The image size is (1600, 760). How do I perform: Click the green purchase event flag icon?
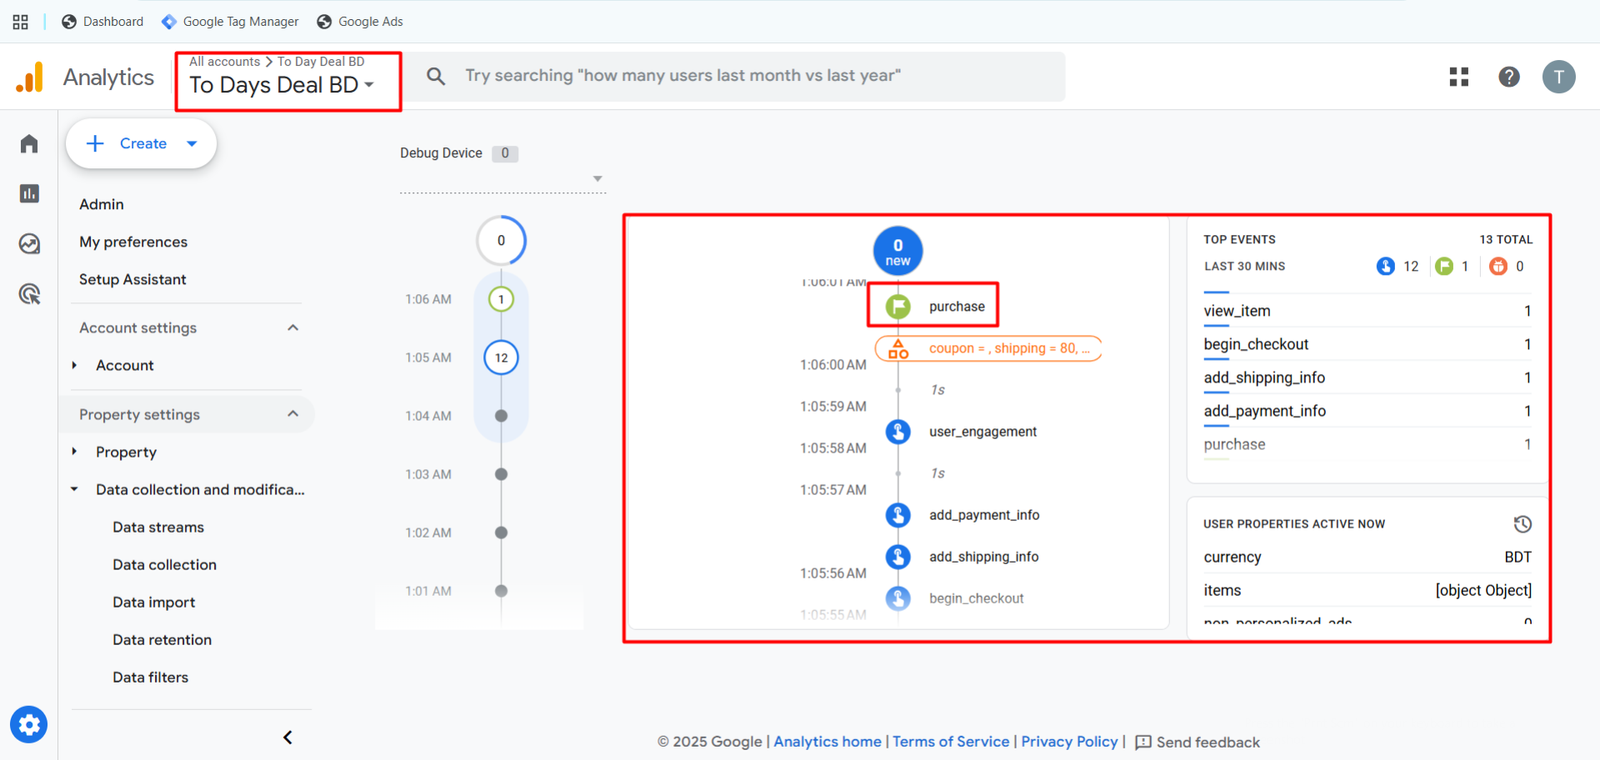(898, 307)
